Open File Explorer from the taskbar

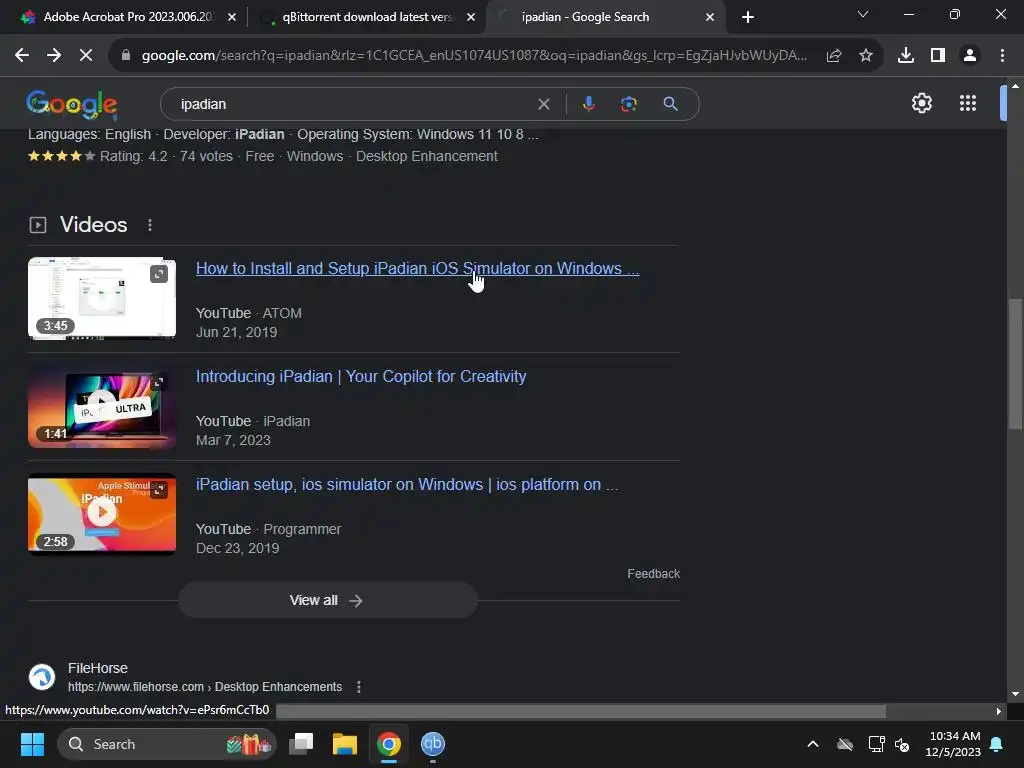[345, 744]
